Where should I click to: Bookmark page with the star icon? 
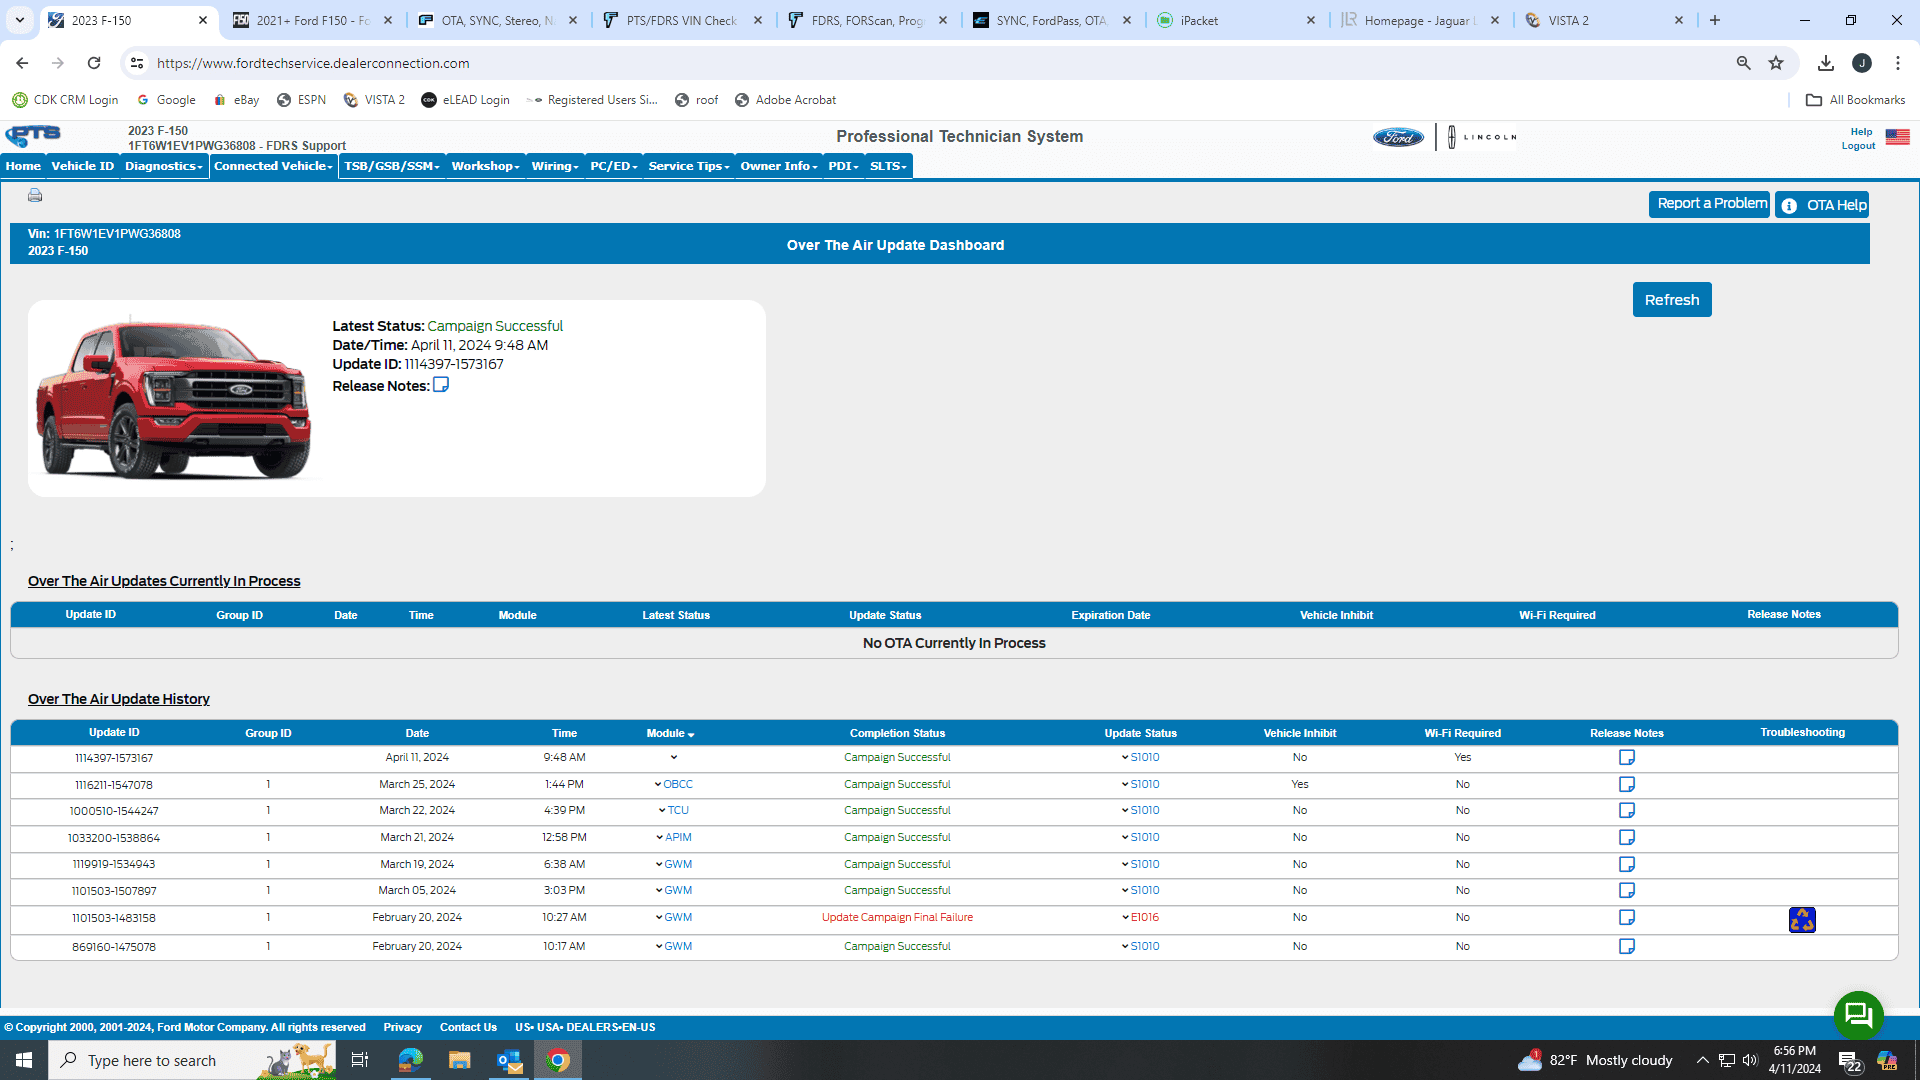1776,63
